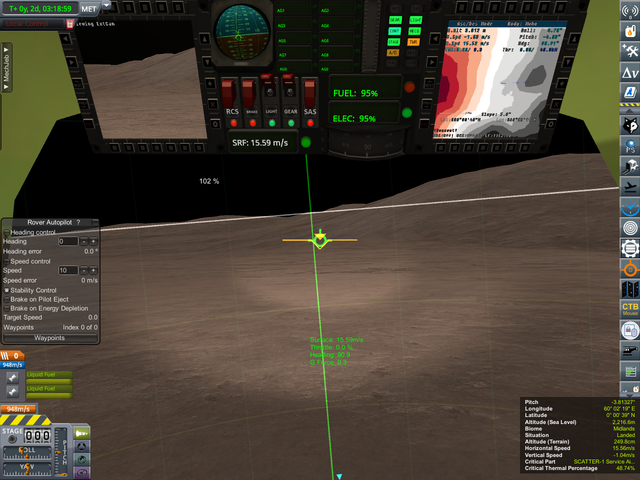Screen dimensions: 640x480
Task: Enable Heading control checkbox
Action: (x=7, y=232)
